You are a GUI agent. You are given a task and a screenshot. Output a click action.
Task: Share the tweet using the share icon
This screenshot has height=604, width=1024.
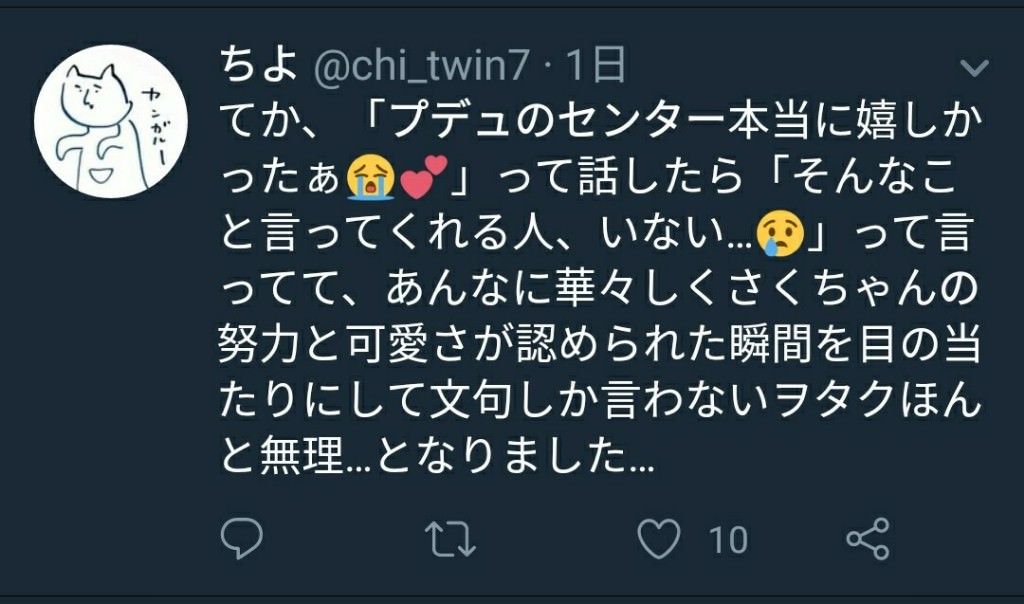pos(868,539)
